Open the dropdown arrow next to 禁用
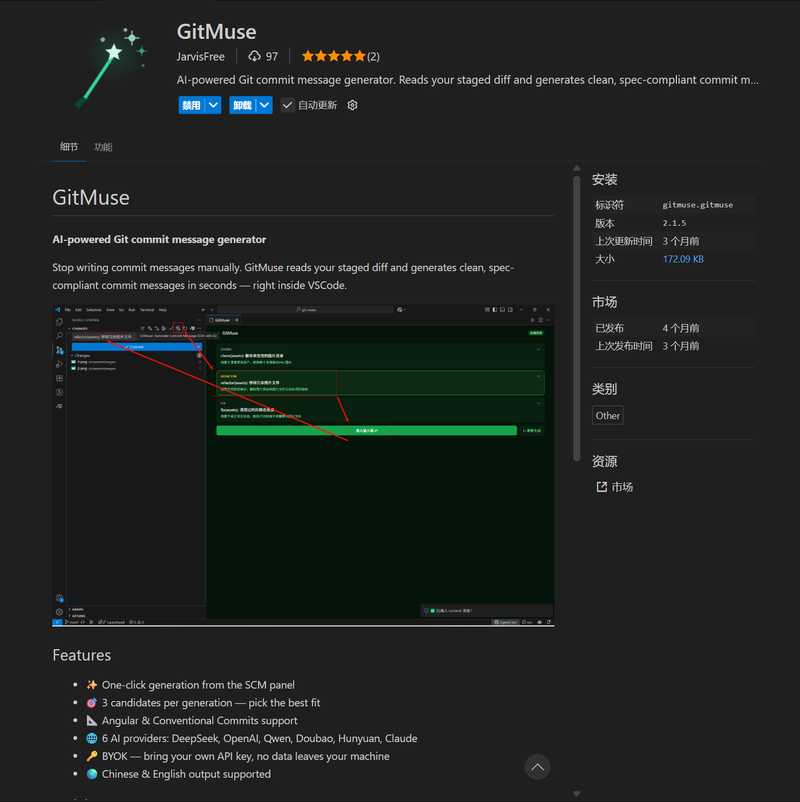Image resolution: width=800 pixels, height=802 pixels. [x=213, y=105]
